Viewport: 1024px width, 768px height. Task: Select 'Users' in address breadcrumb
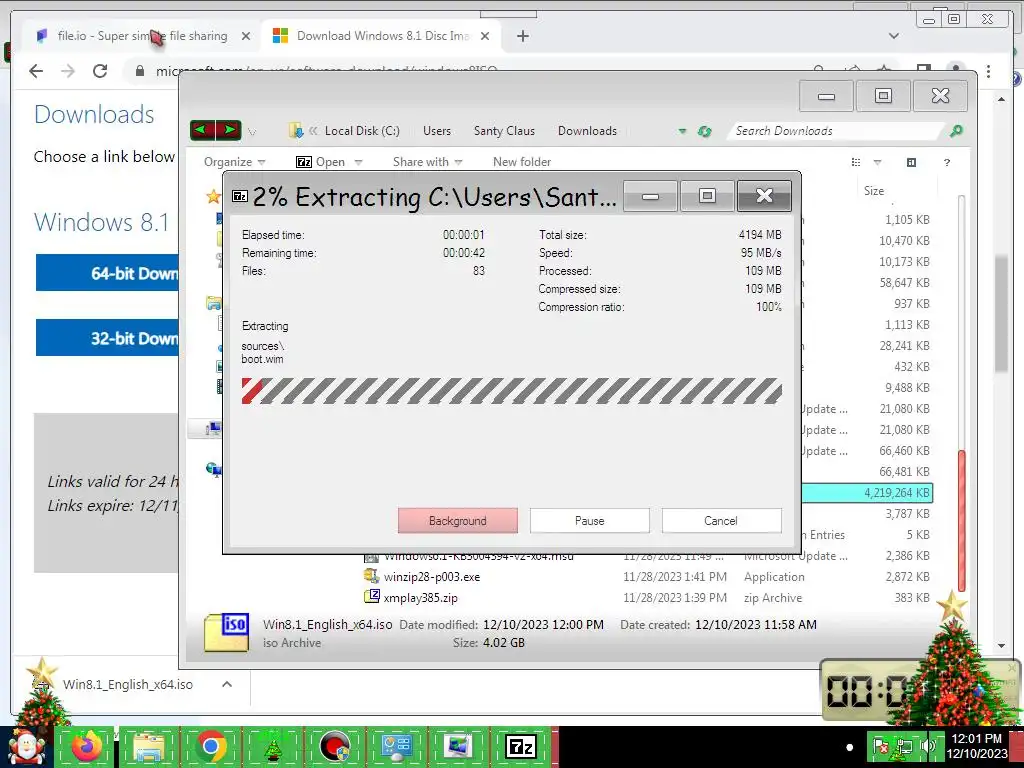click(x=437, y=131)
